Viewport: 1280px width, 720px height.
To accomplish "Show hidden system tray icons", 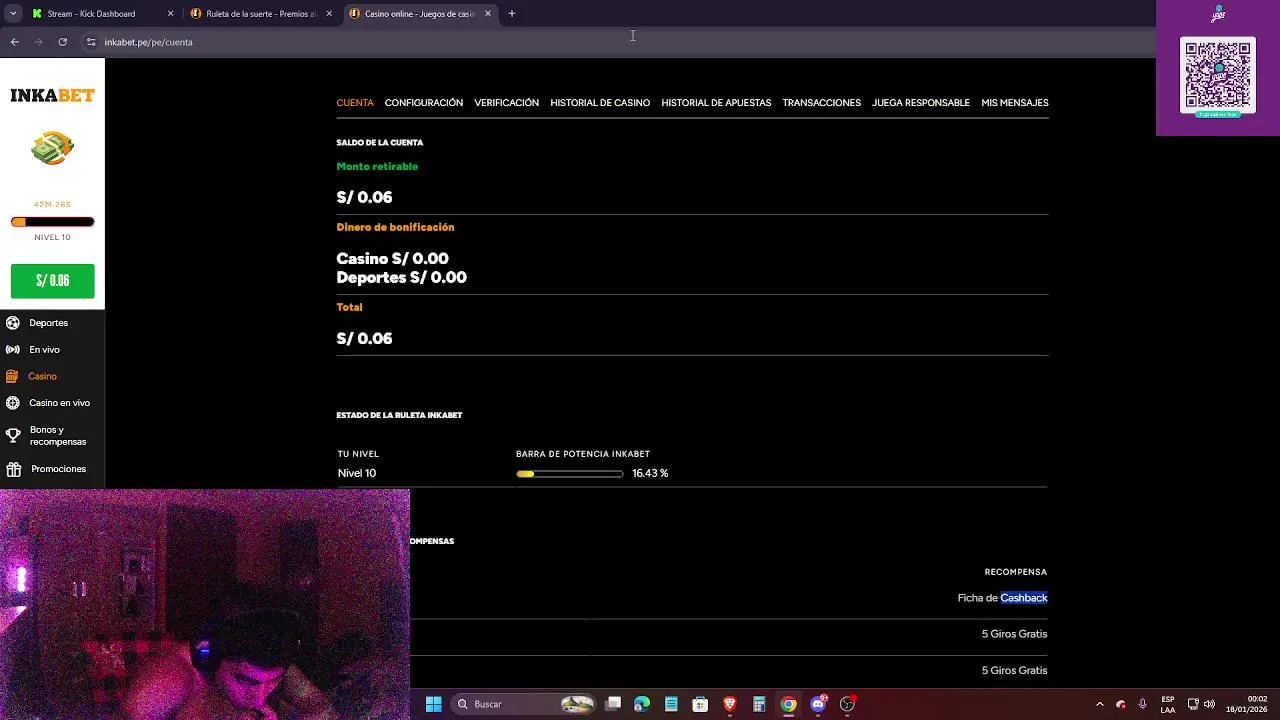I will 1100,704.
